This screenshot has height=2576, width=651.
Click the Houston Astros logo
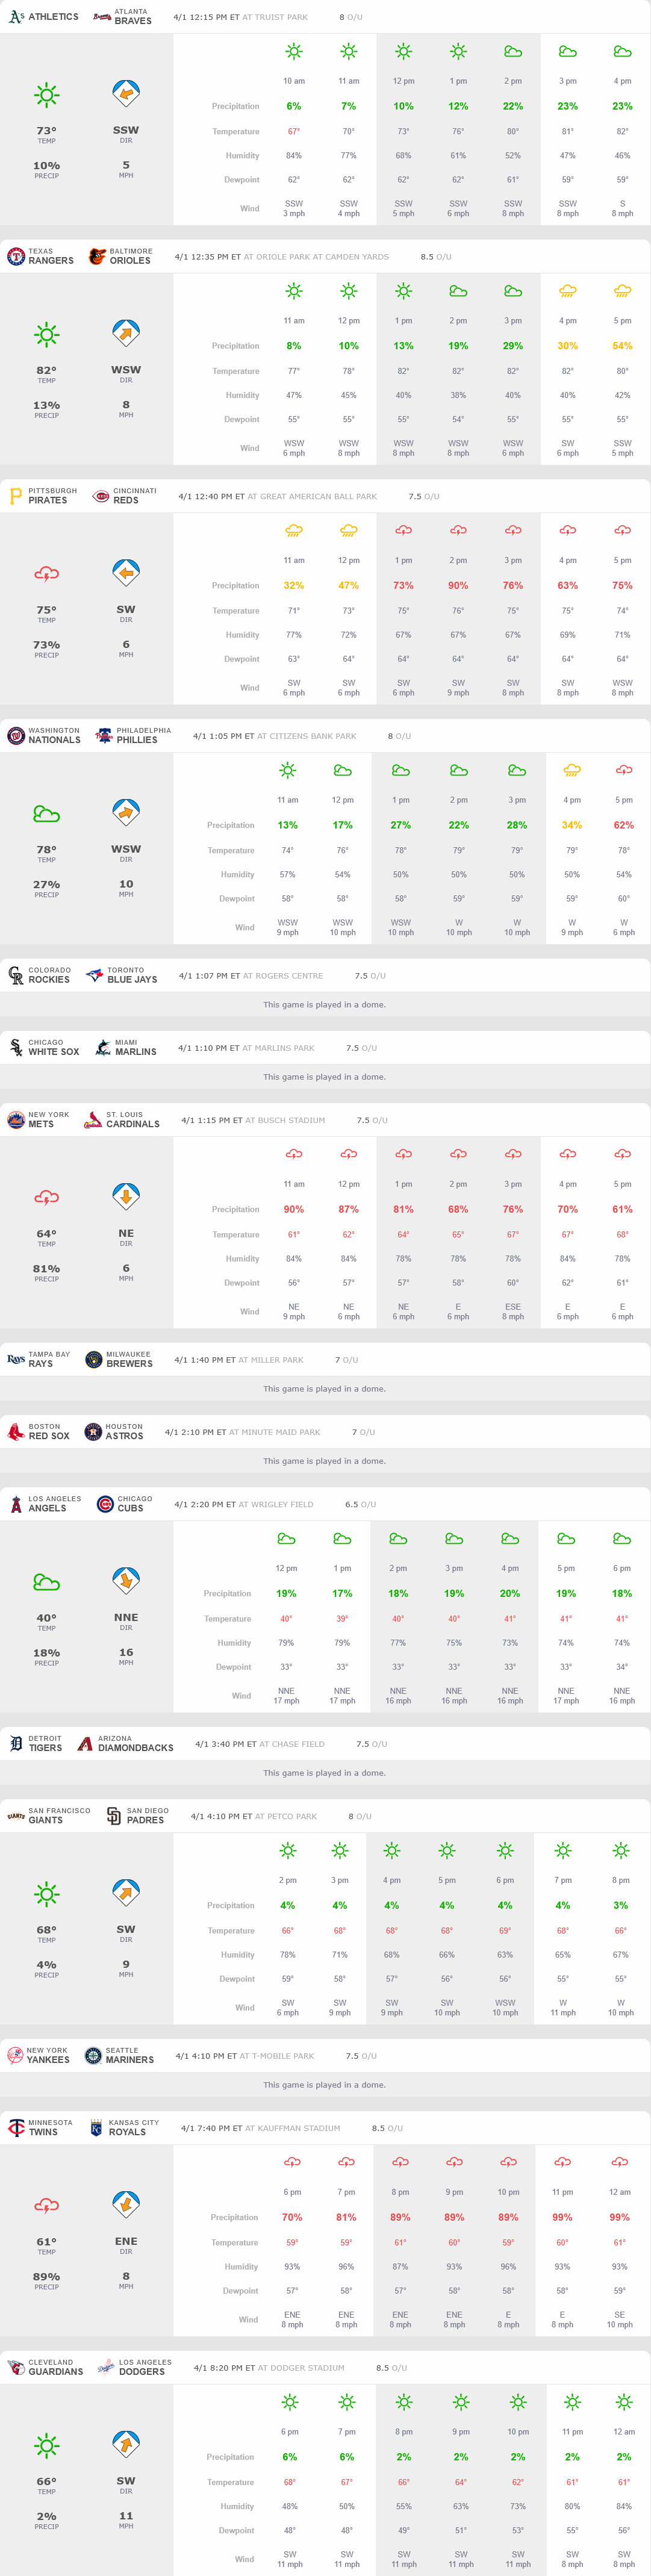click(x=93, y=1432)
